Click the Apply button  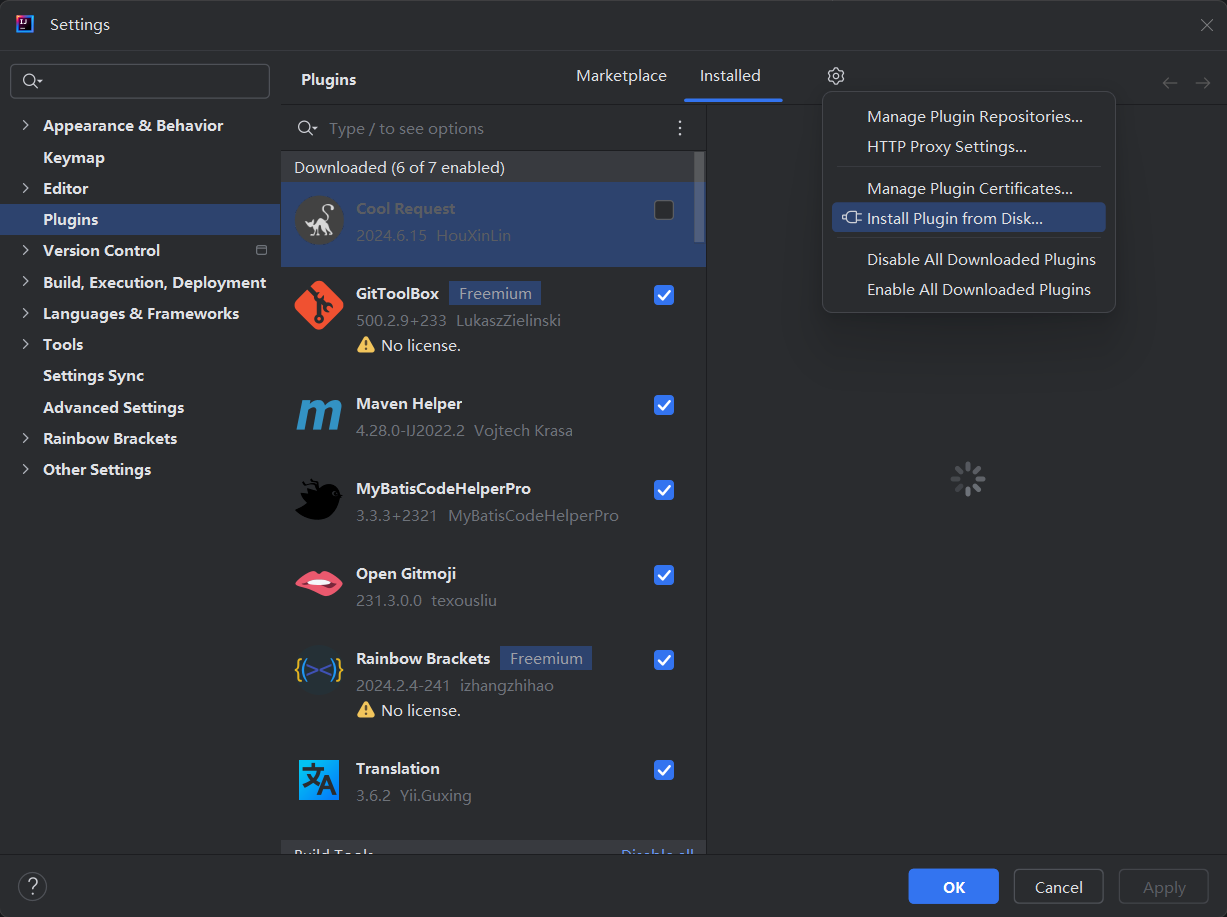pyautogui.click(x=1164, y=887)
